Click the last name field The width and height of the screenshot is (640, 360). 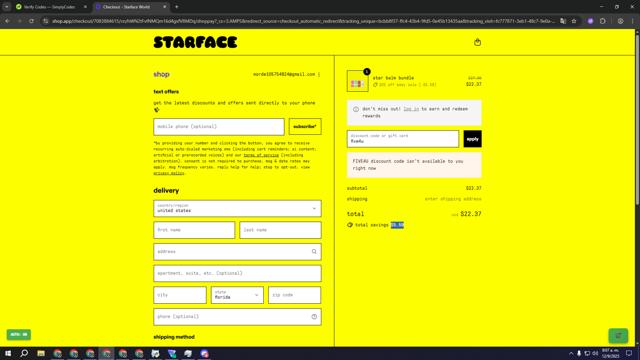tap(280, 230)
